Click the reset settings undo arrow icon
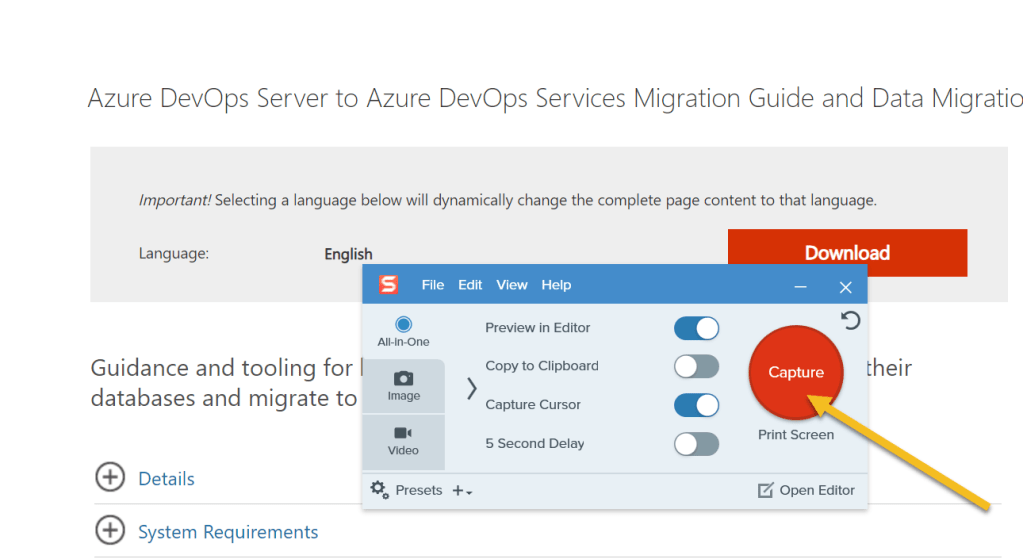The image size is (1023, 559). pyautogui.click(x=850, y=320)
